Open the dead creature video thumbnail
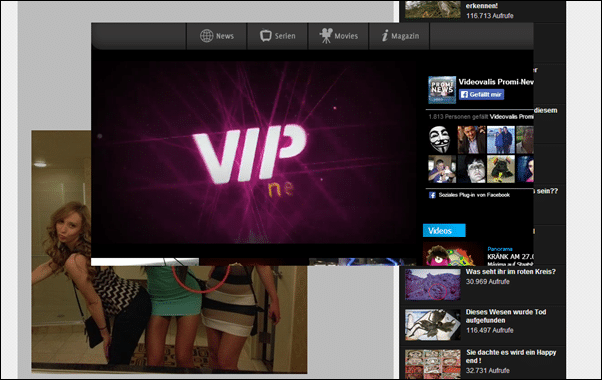The height and width of the screenshot is (380, 602). tap(433, 325)
